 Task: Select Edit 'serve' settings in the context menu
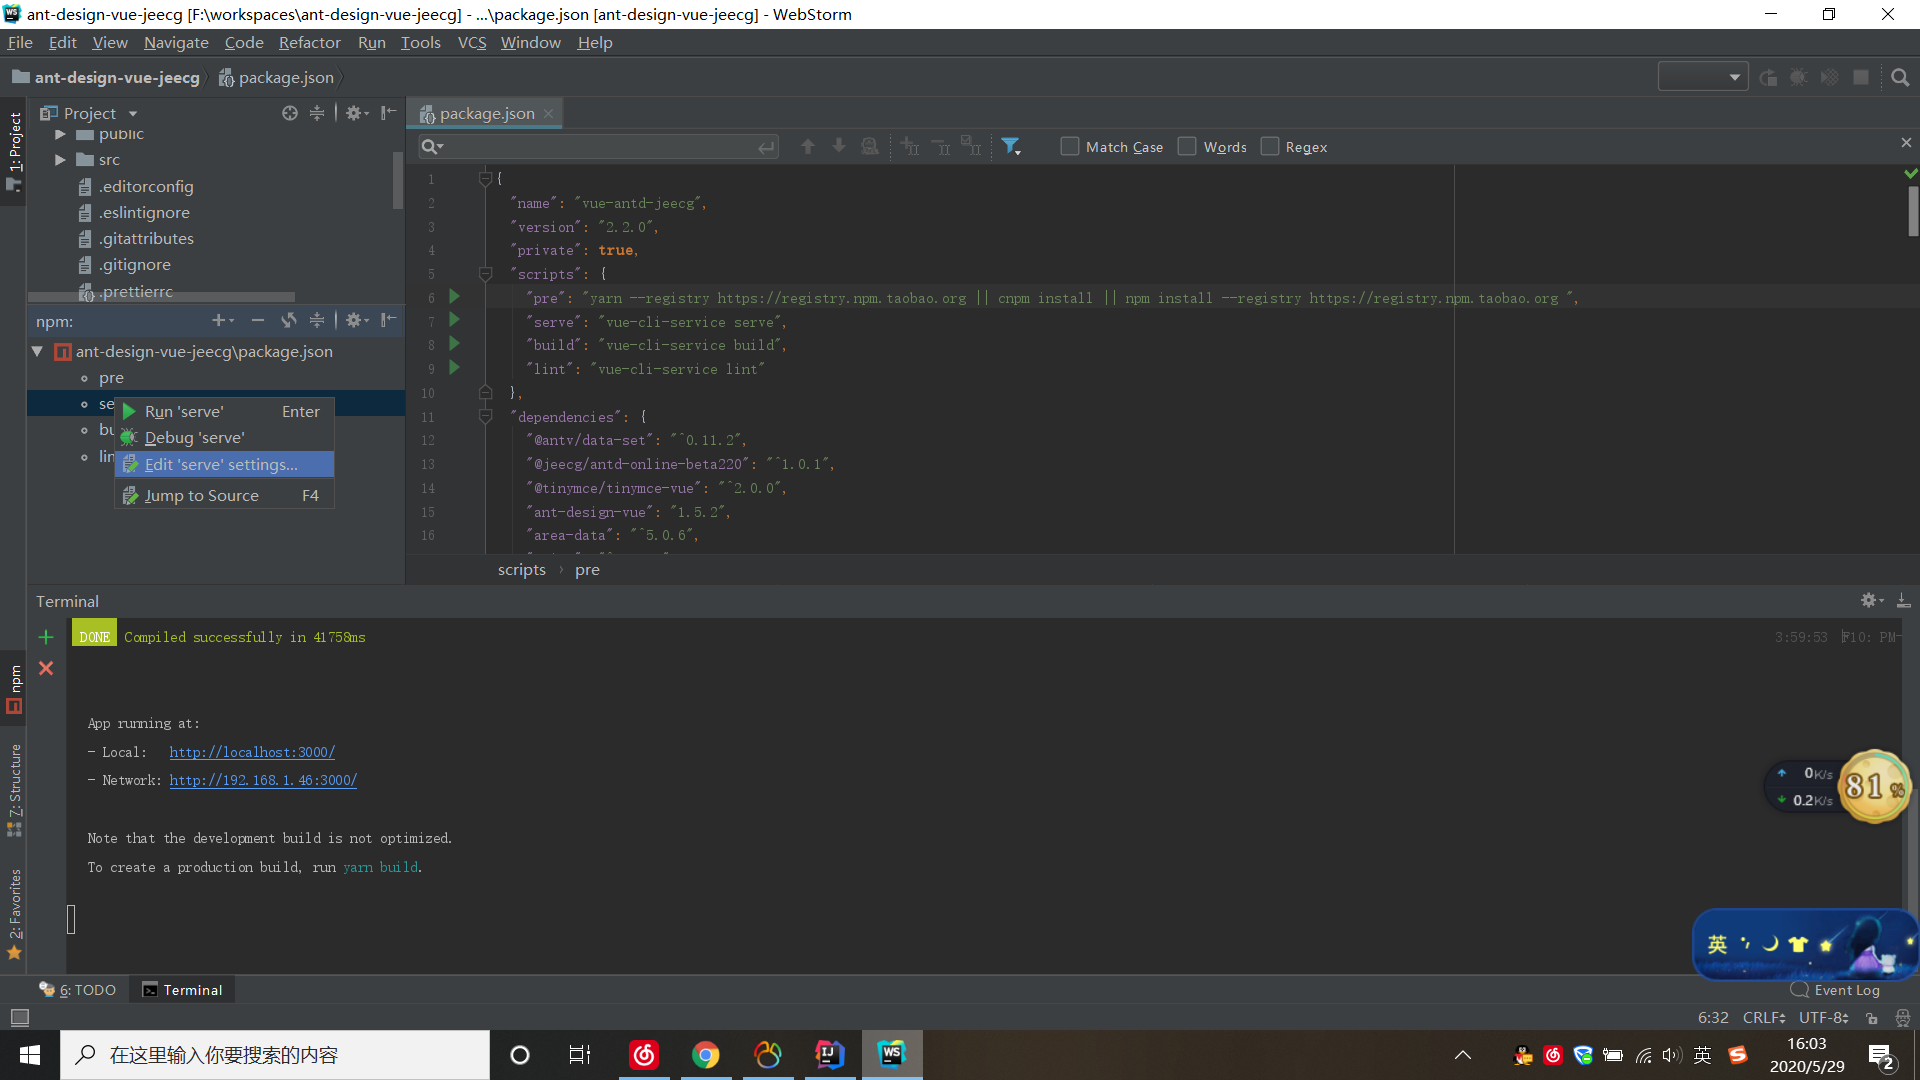click(221, 465)
